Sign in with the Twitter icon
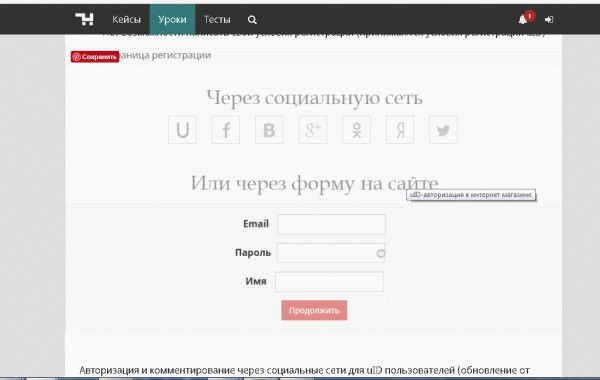The height and width of the screenshot is (380, 600). (x=443, y=130)
